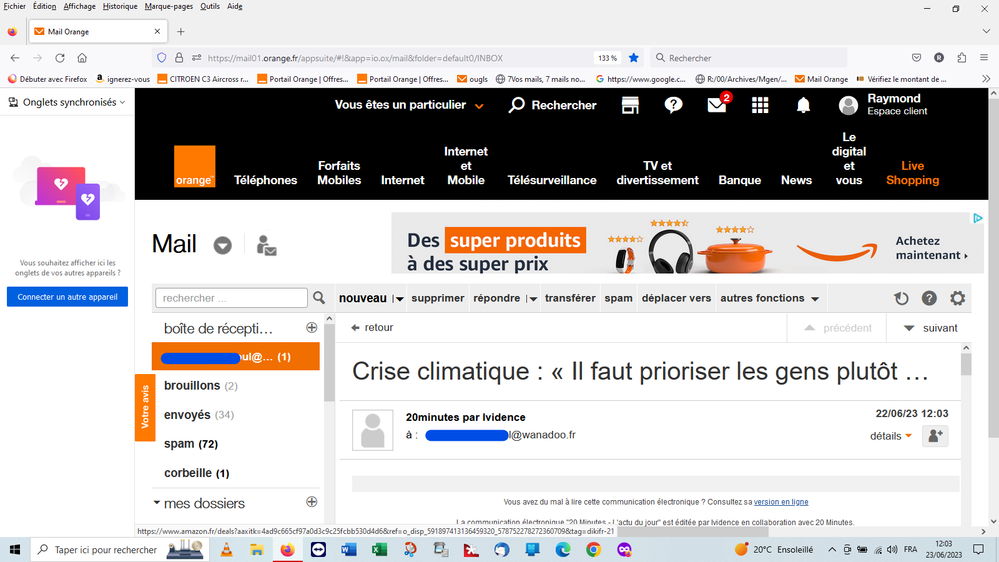The width and height of the screenshot is (999, 562).
Task: Click the Votre avis feedback tab
Action: [145, 407]
